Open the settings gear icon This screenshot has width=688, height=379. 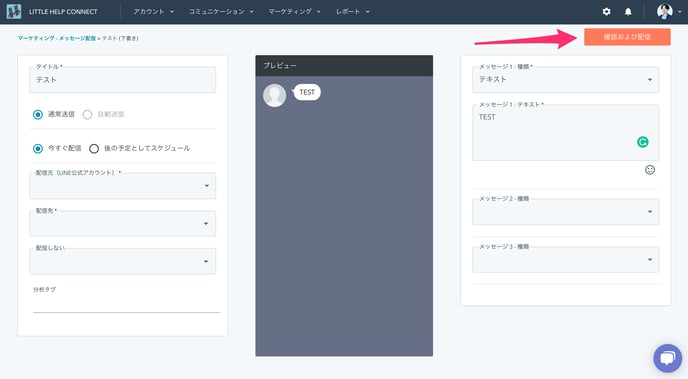(x=606, y=12)
